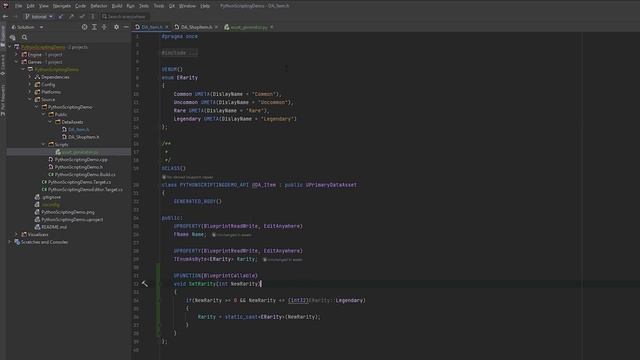Click the Update Project toolbar icon

(x=61, y=17)
